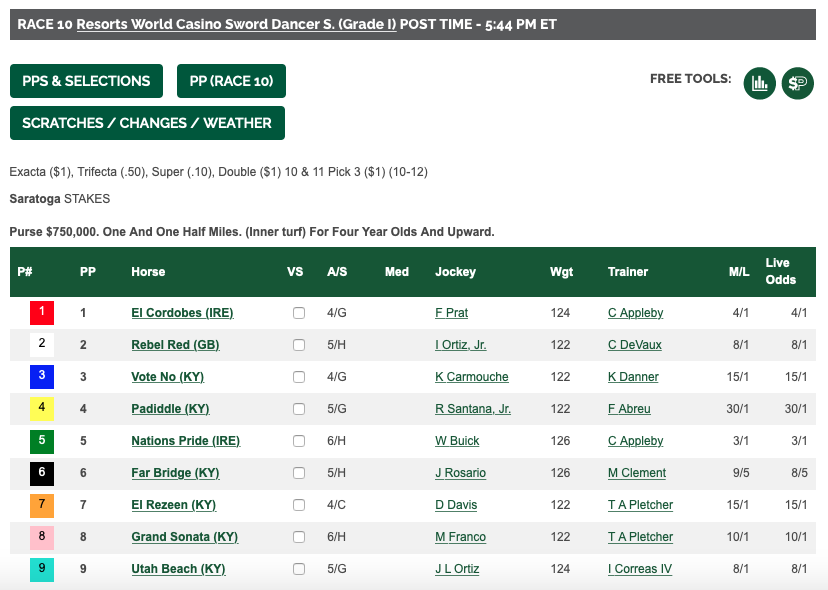828x590 pixels.
Task: Select the VS checkbox for Far Bridge
Action: point(299,473)
